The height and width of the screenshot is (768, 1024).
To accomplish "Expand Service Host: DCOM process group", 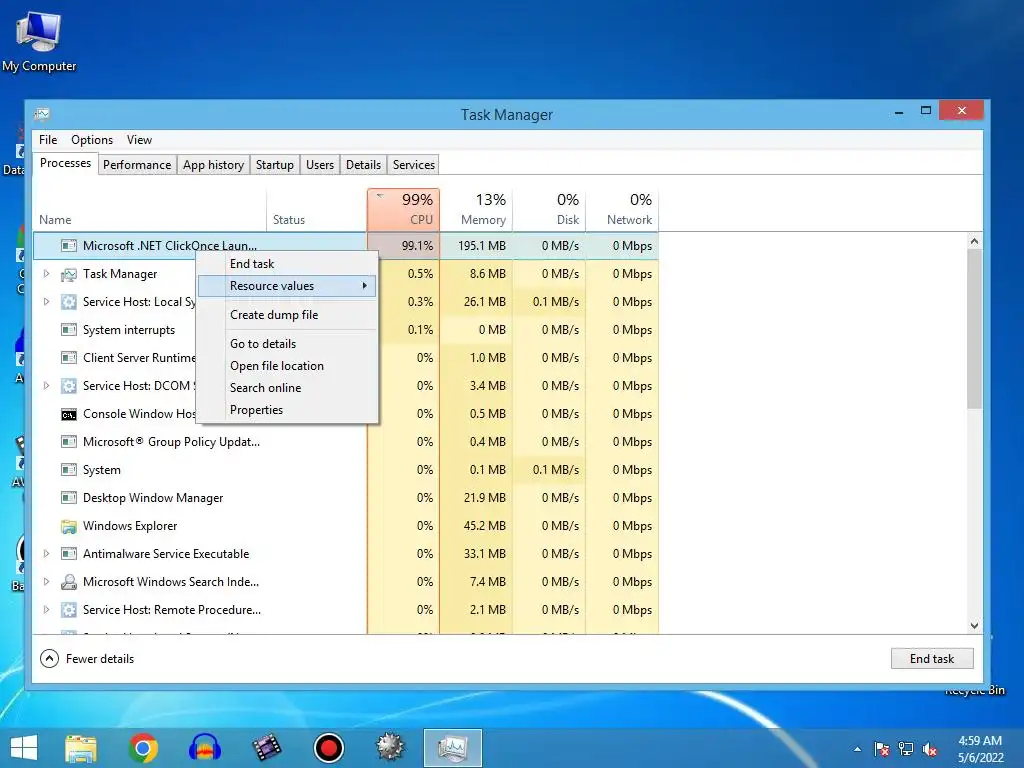I will [46, 386].
